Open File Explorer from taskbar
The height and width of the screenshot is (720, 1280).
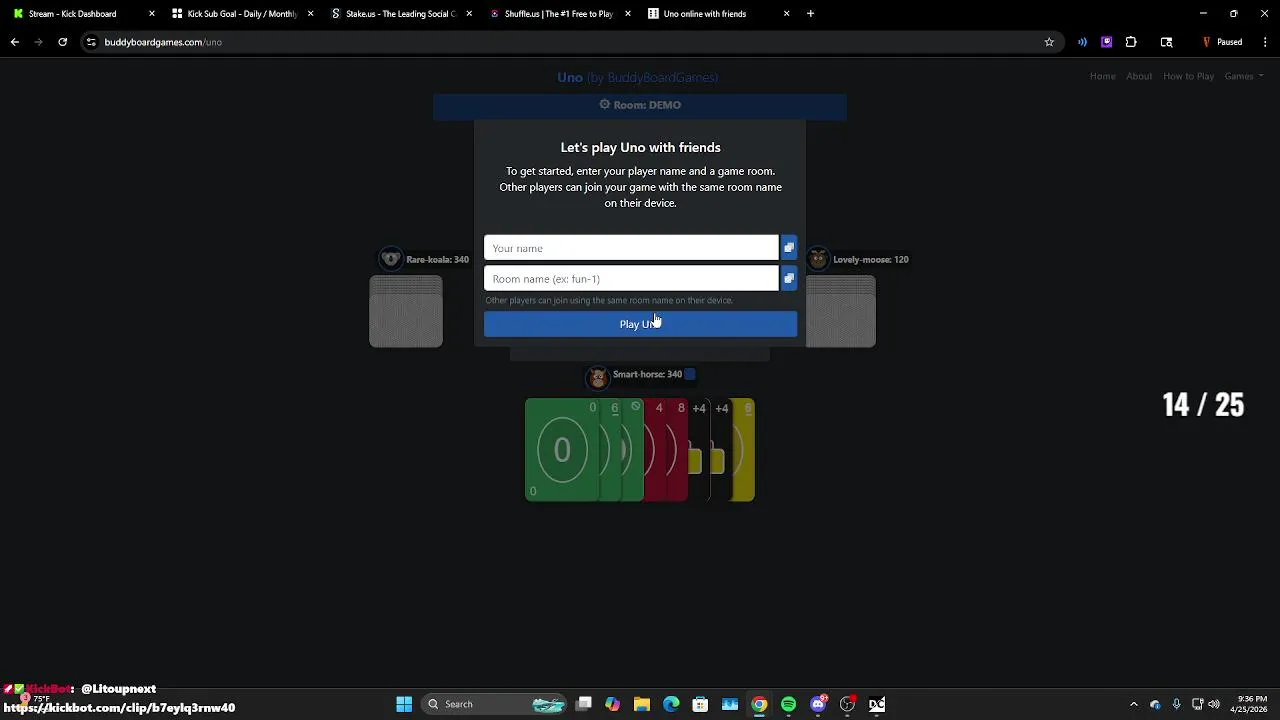[x=642, y=704]
